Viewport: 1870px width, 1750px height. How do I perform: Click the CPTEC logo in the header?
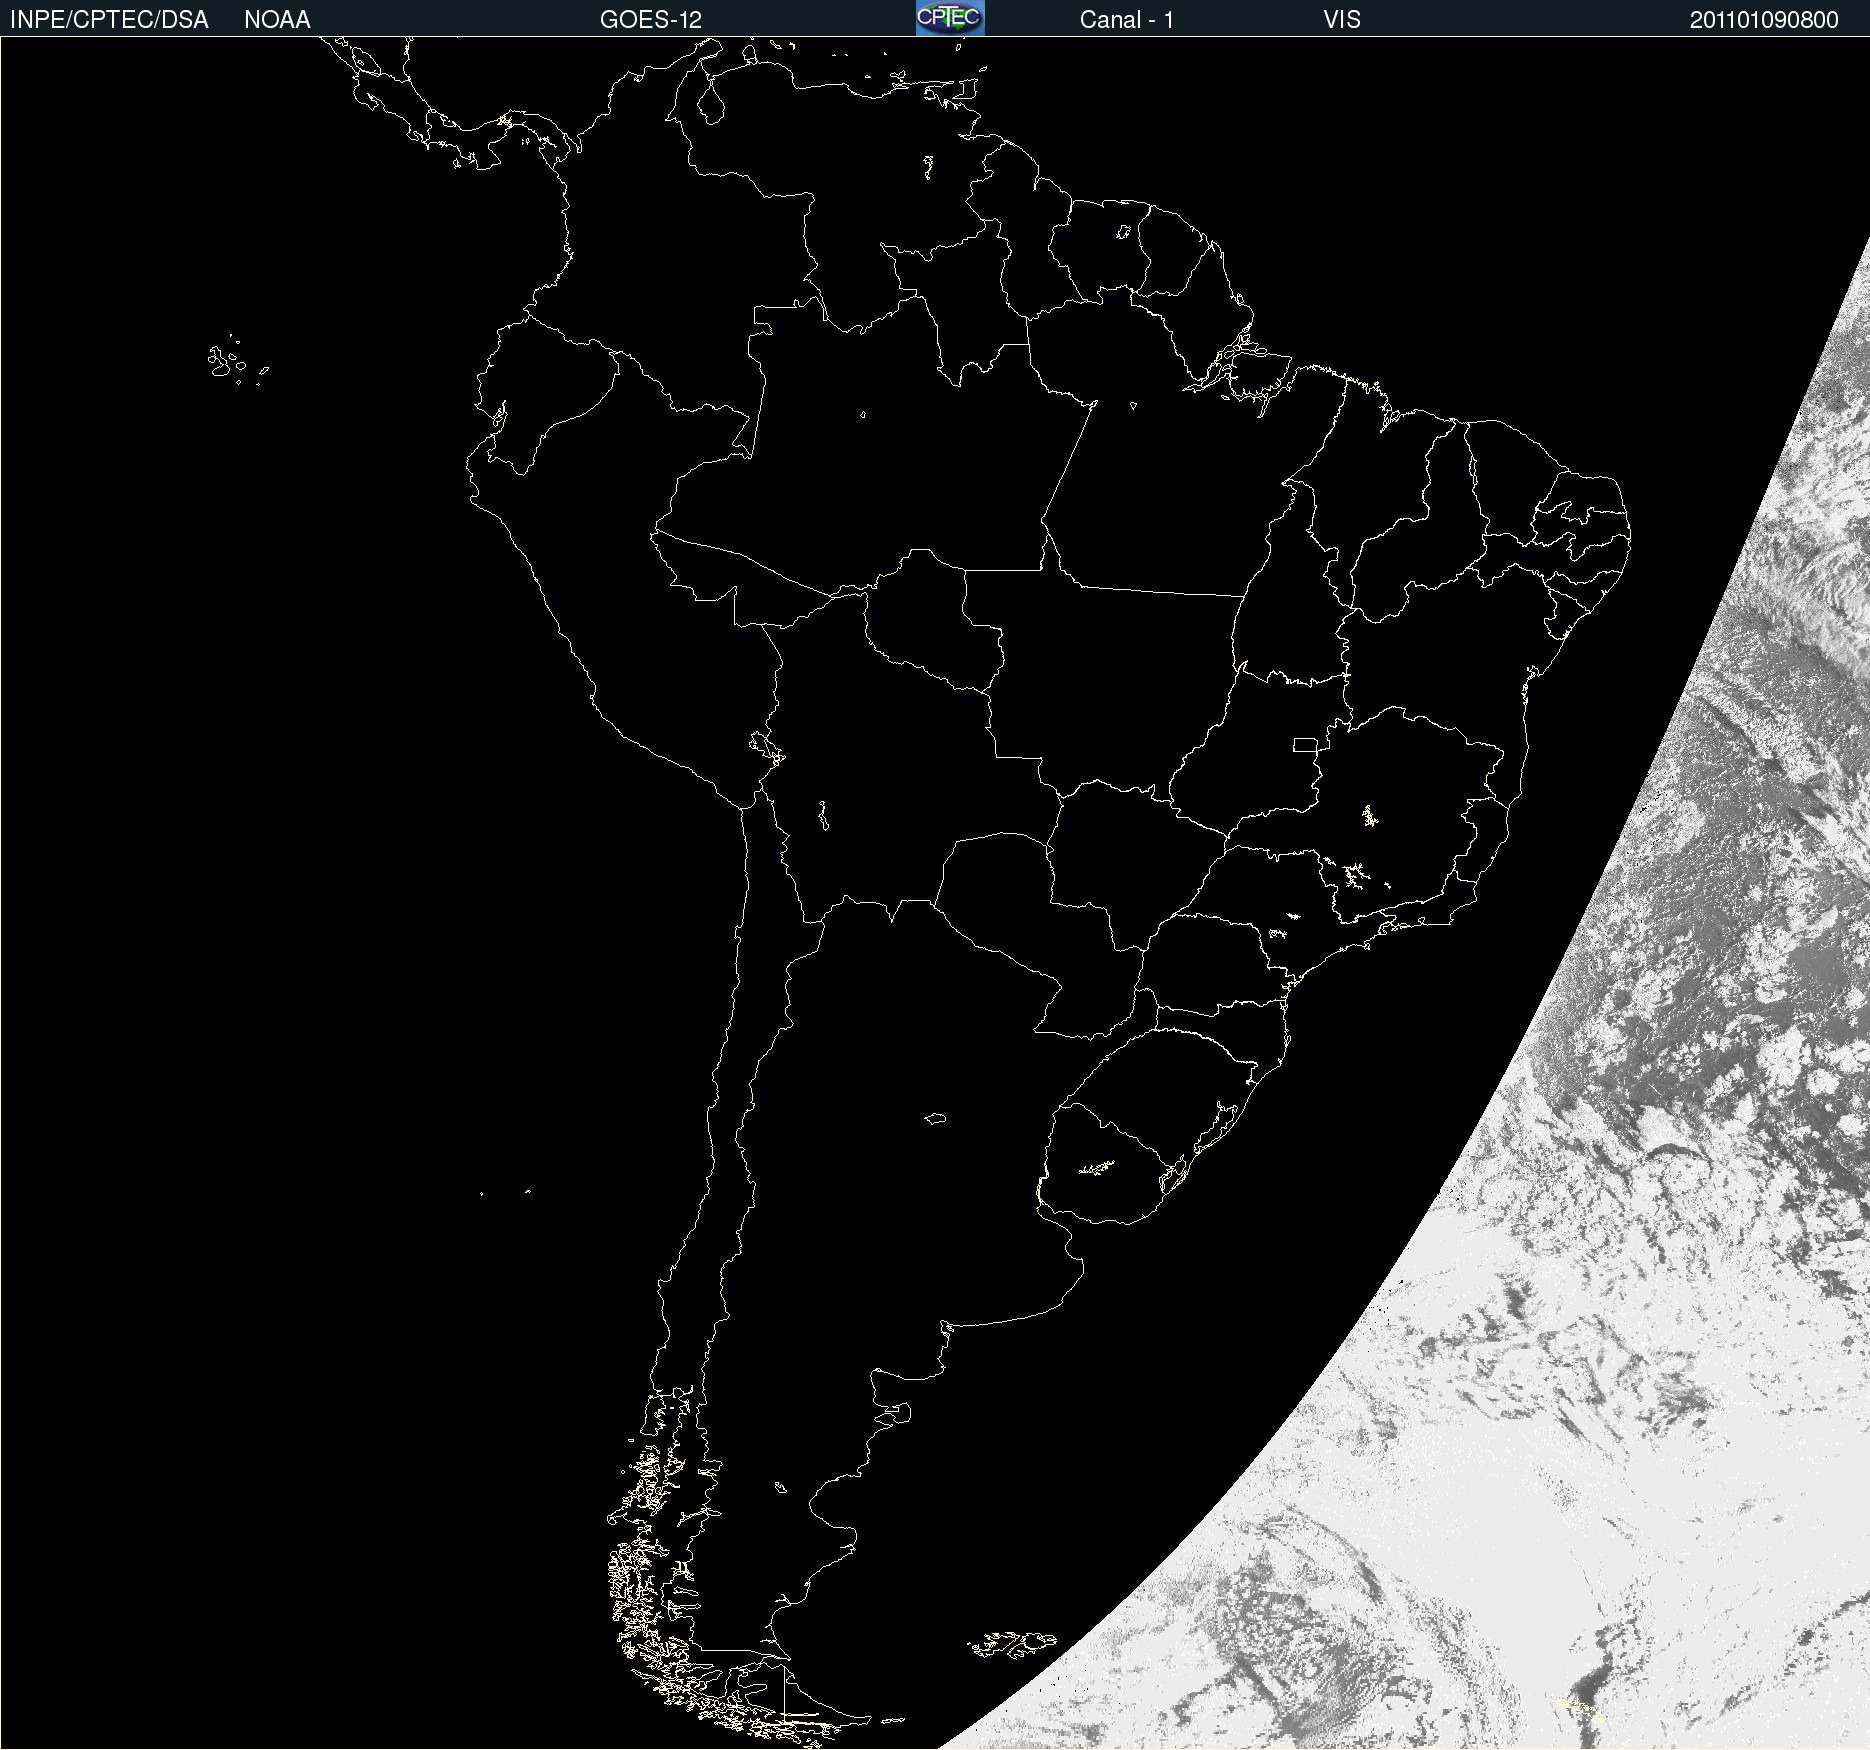coord(950,18)
